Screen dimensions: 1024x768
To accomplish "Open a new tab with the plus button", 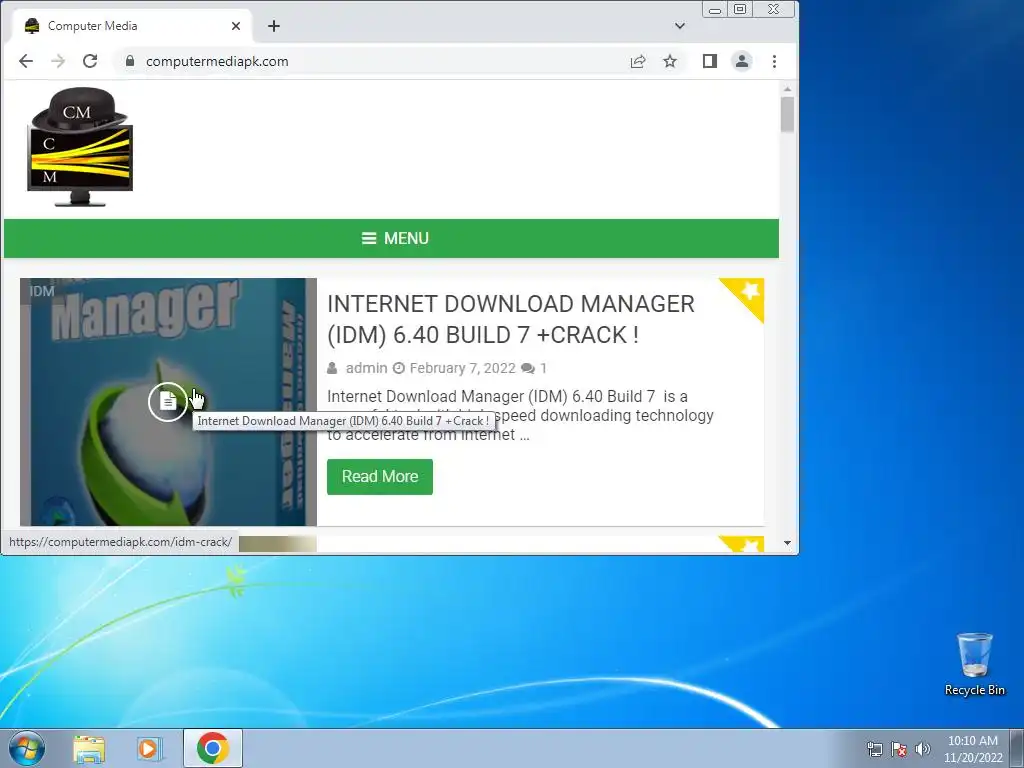I will 274,26.
